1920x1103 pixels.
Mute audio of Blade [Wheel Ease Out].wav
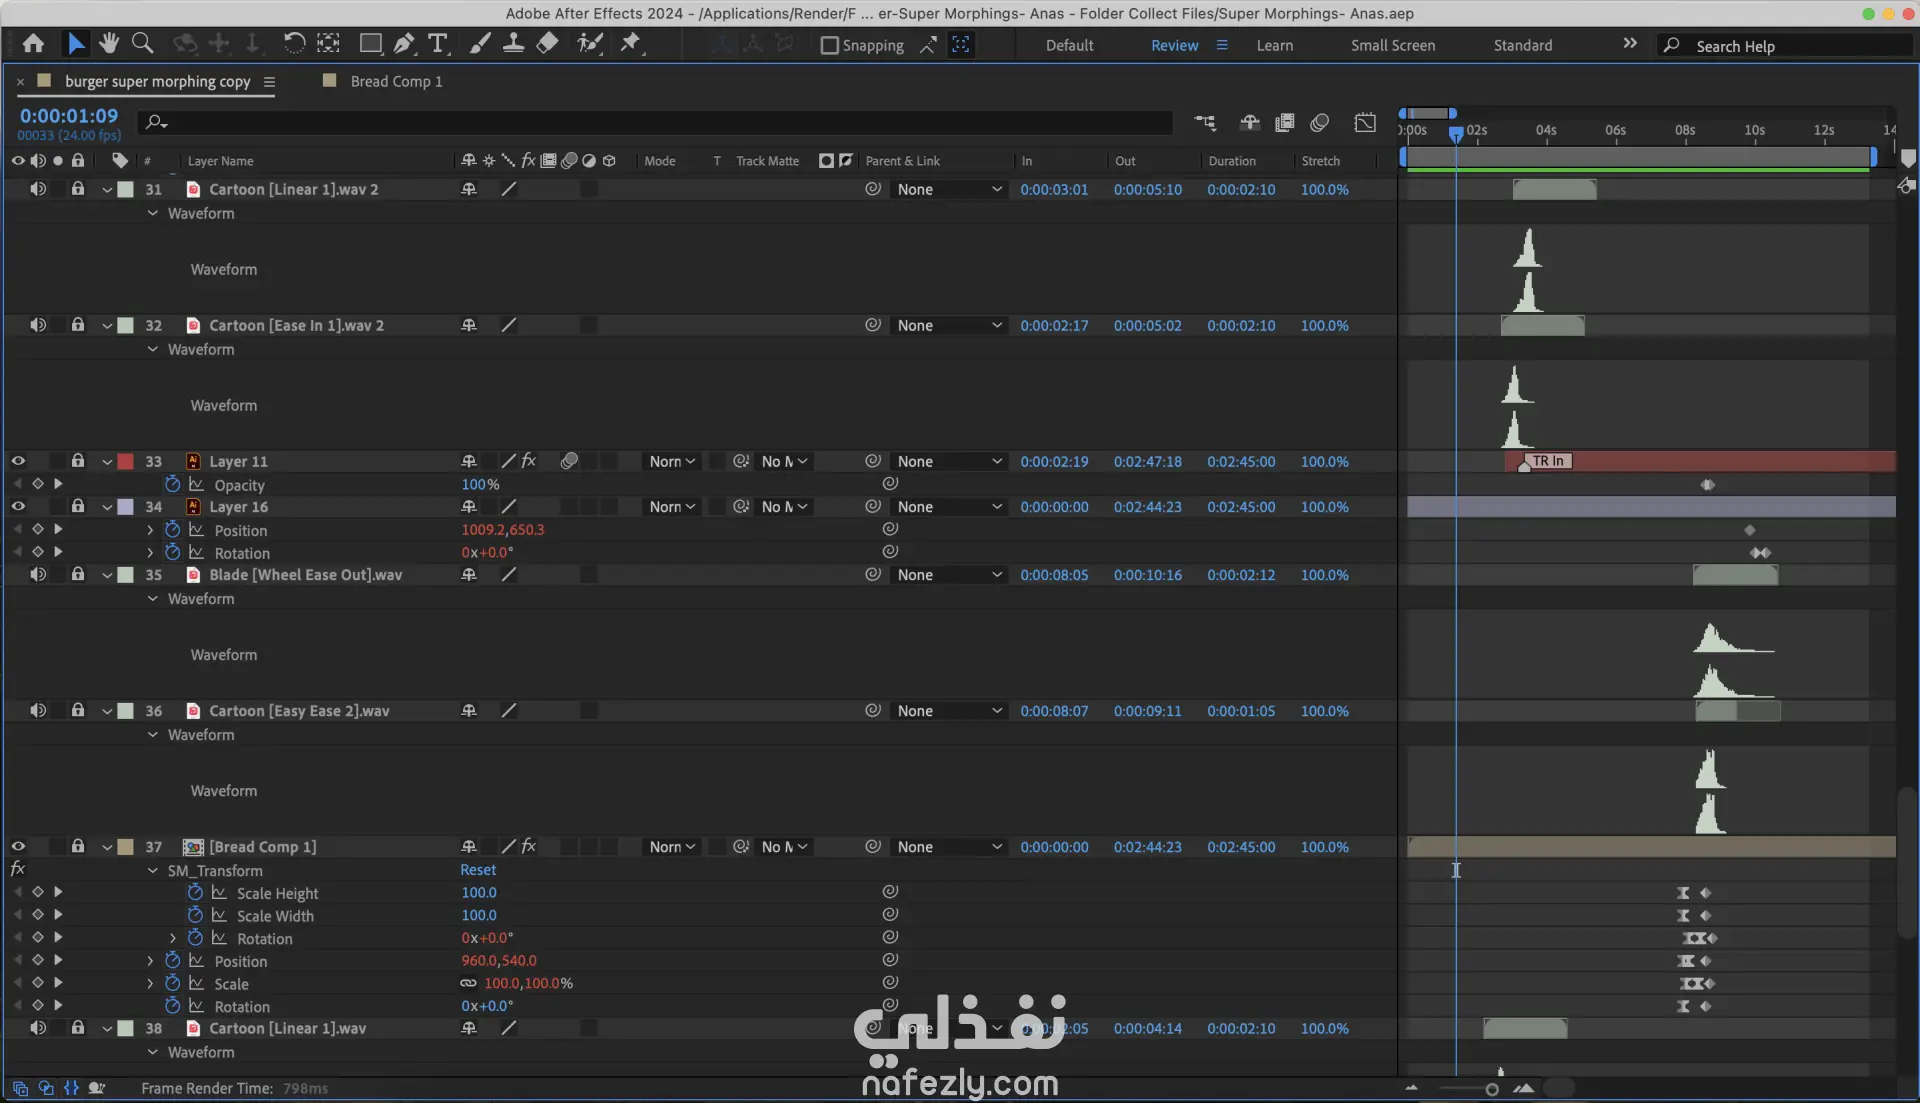click(38, 575)
